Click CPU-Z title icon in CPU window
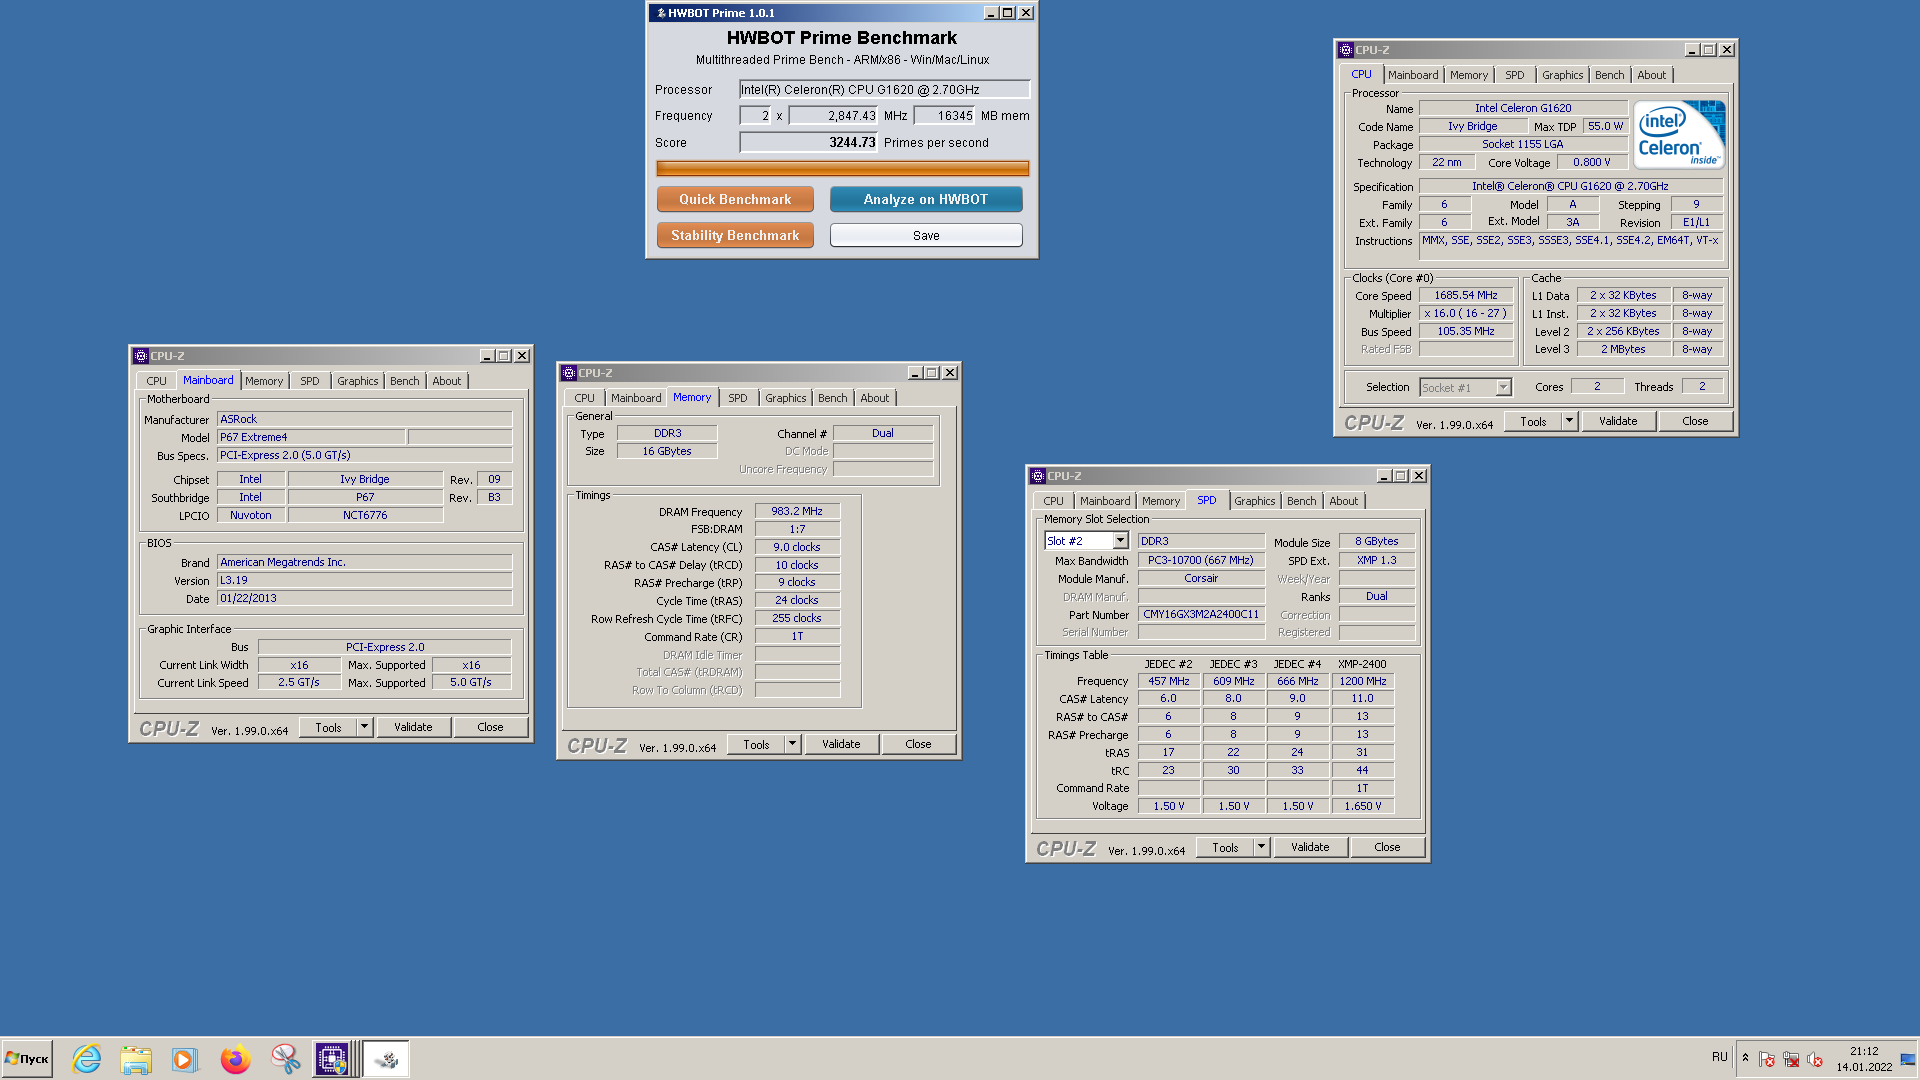Image resolution: width=1920 pixels, height=1080 pixels. [x=1346, y=50]
